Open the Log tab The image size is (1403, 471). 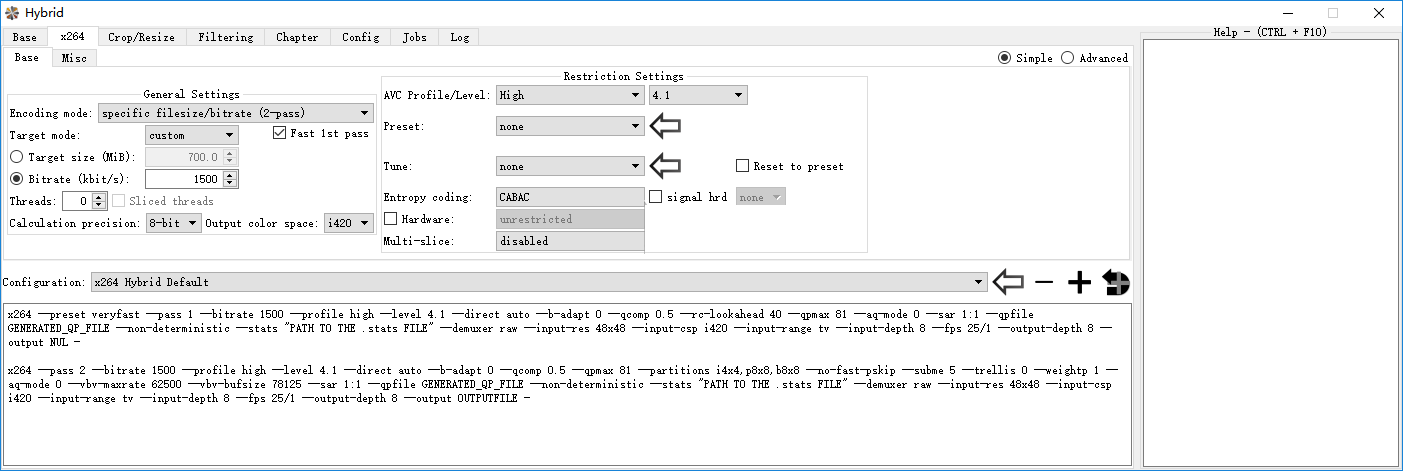click(459, 37)
